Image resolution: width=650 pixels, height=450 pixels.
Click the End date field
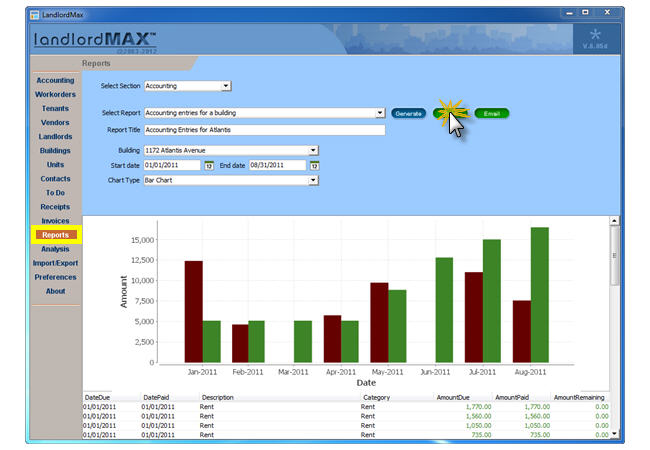(278, 165)
